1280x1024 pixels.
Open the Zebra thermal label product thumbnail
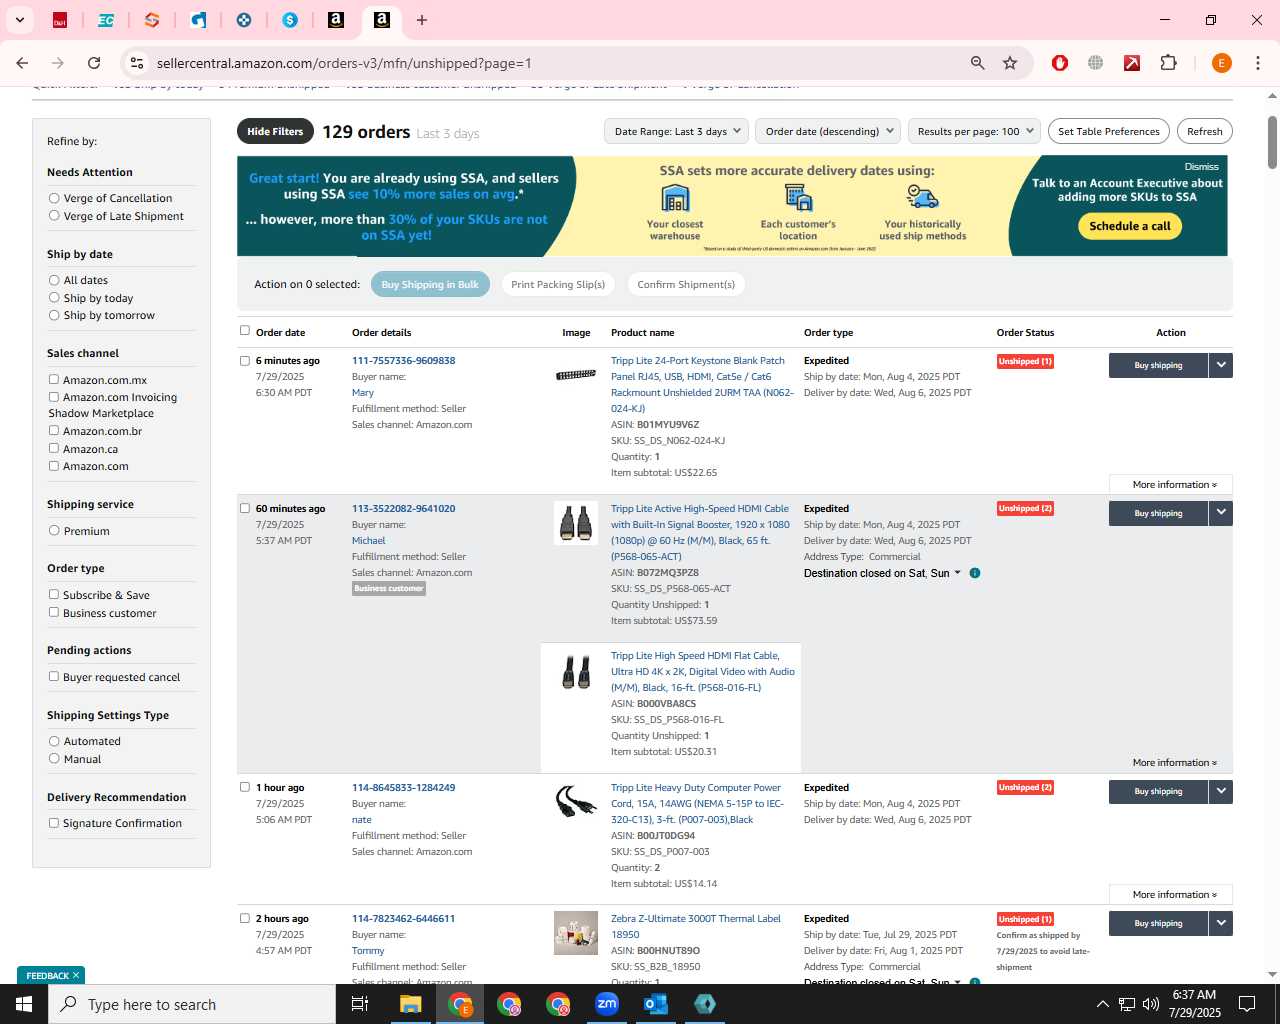click(x=576, y=933)
